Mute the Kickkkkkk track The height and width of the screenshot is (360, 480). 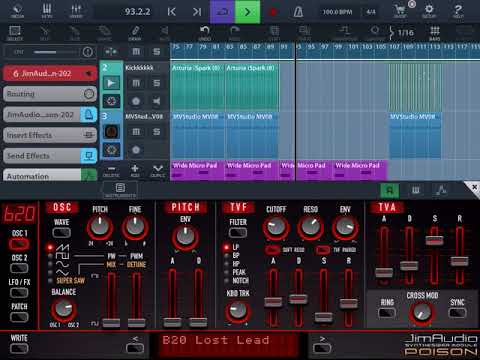136,83
